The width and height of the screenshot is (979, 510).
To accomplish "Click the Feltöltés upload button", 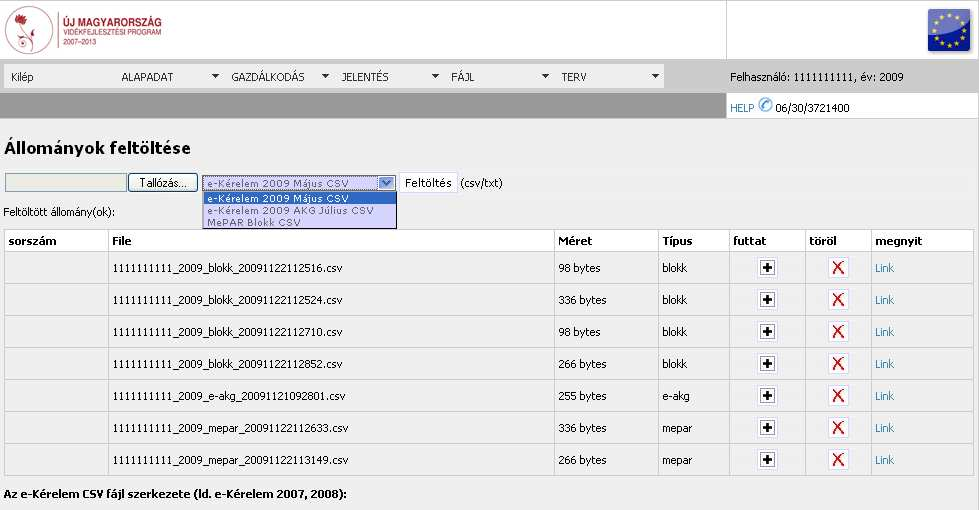I will (x=428, y=183).
